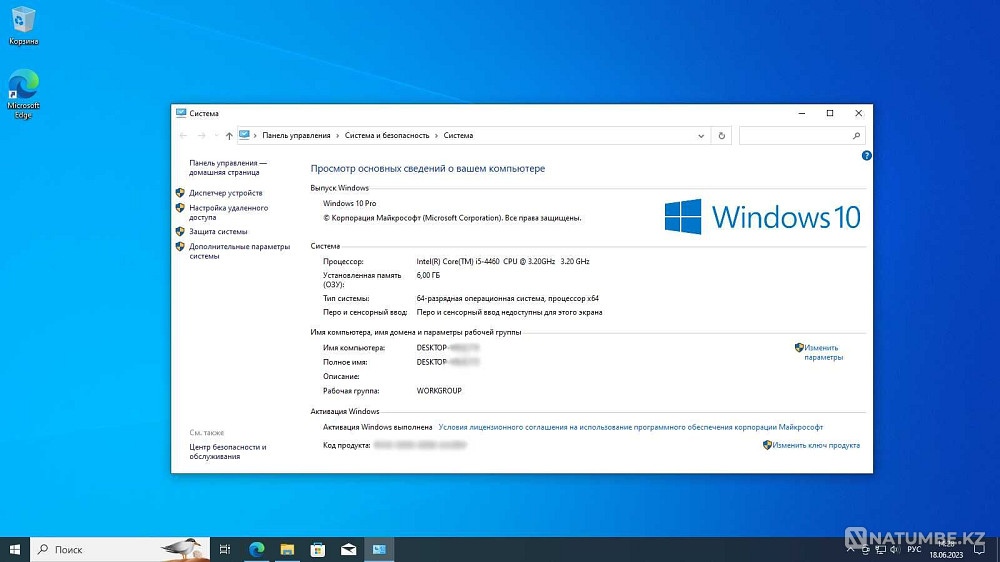1000x562 pixels.
Task: Select Панель управления breadcrumb
Action: coord(296,135)
